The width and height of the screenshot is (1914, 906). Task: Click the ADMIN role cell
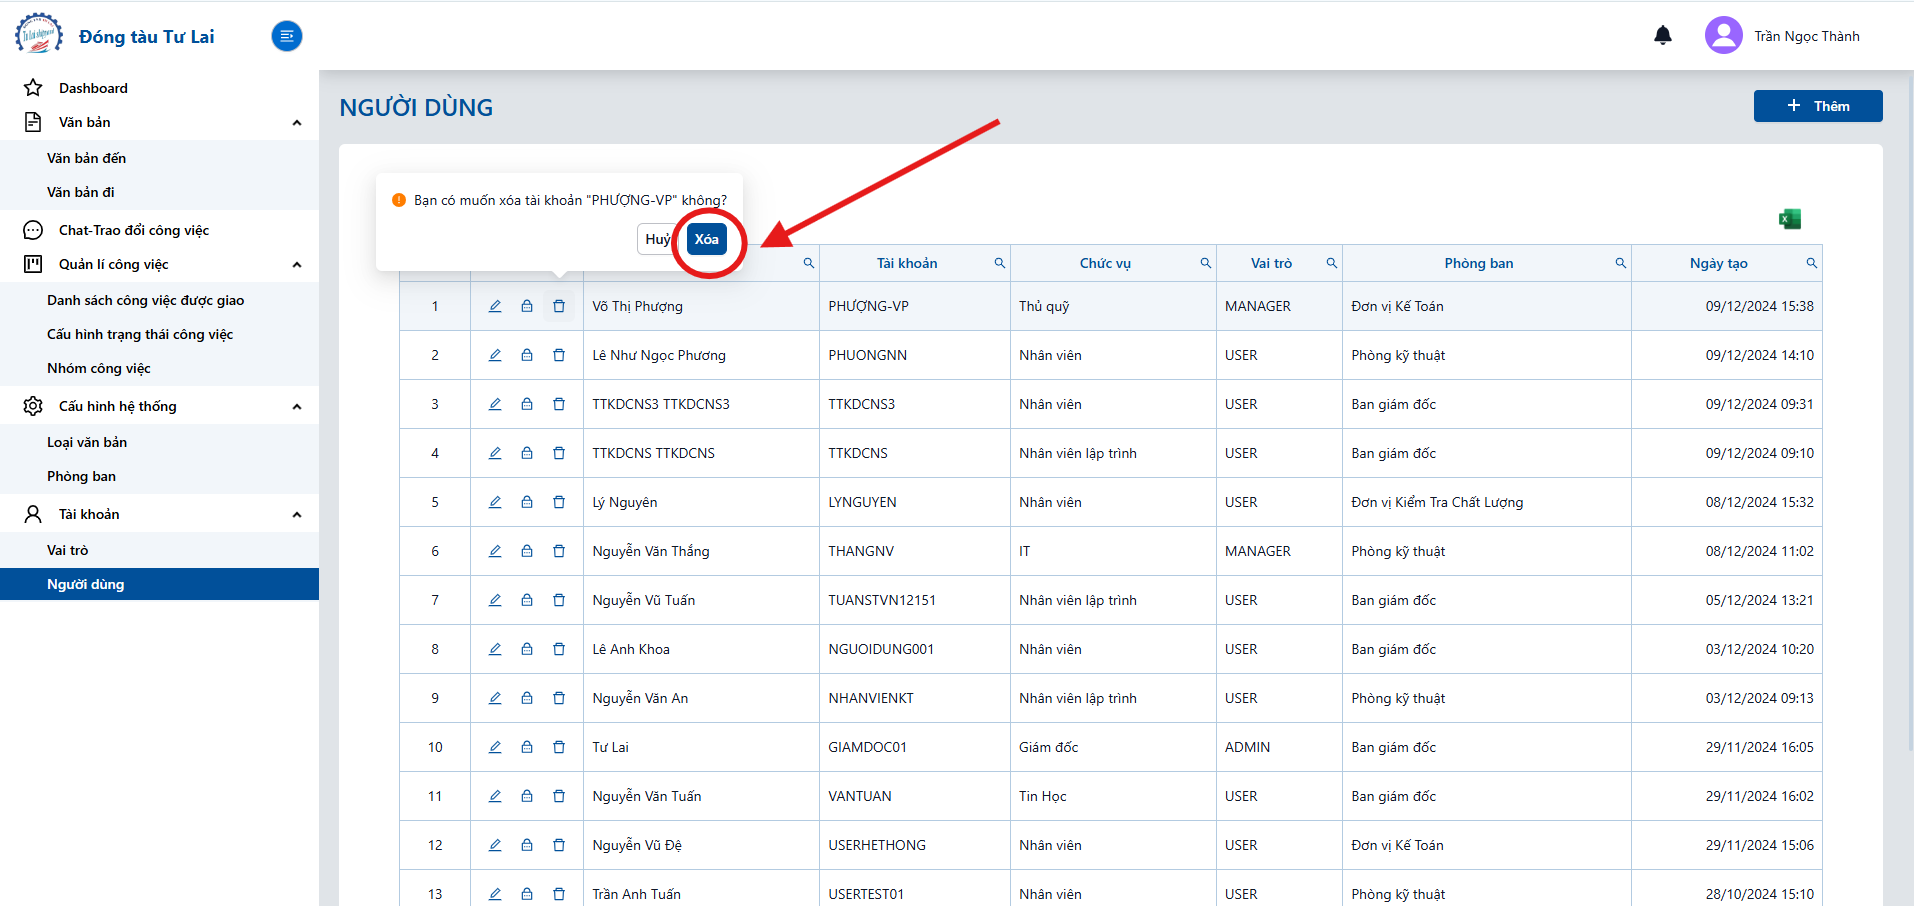click(1279, 747)
